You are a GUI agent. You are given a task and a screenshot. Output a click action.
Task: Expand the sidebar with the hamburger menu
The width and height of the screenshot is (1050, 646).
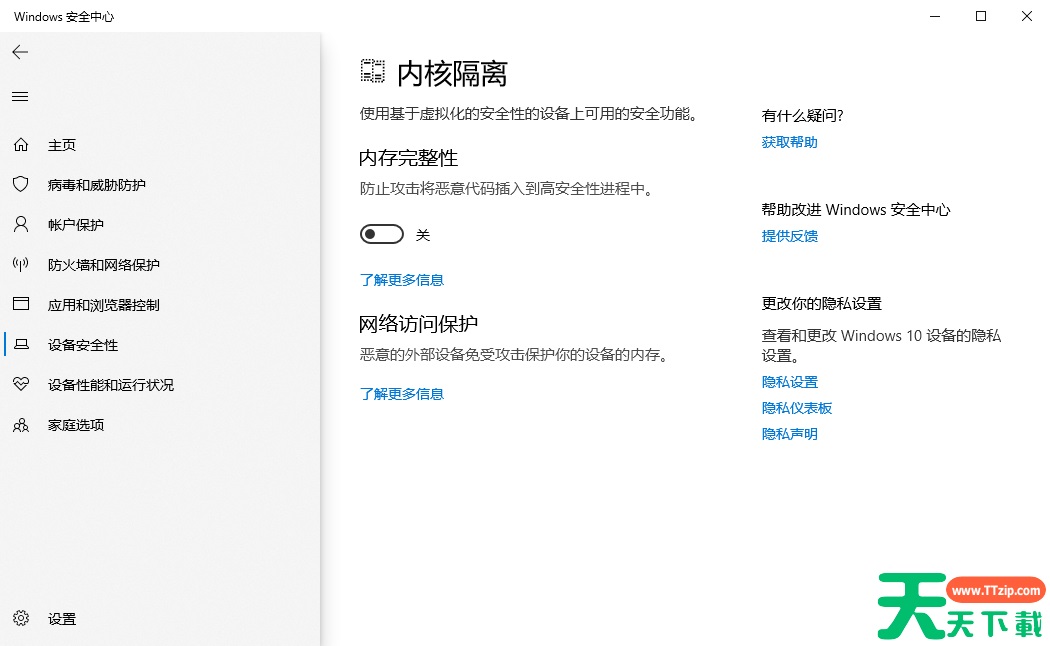tap(20, 96)
